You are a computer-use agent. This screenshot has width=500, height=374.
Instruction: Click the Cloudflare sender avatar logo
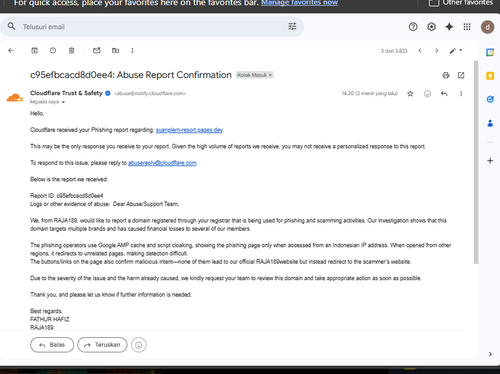[x=15, y=98]
